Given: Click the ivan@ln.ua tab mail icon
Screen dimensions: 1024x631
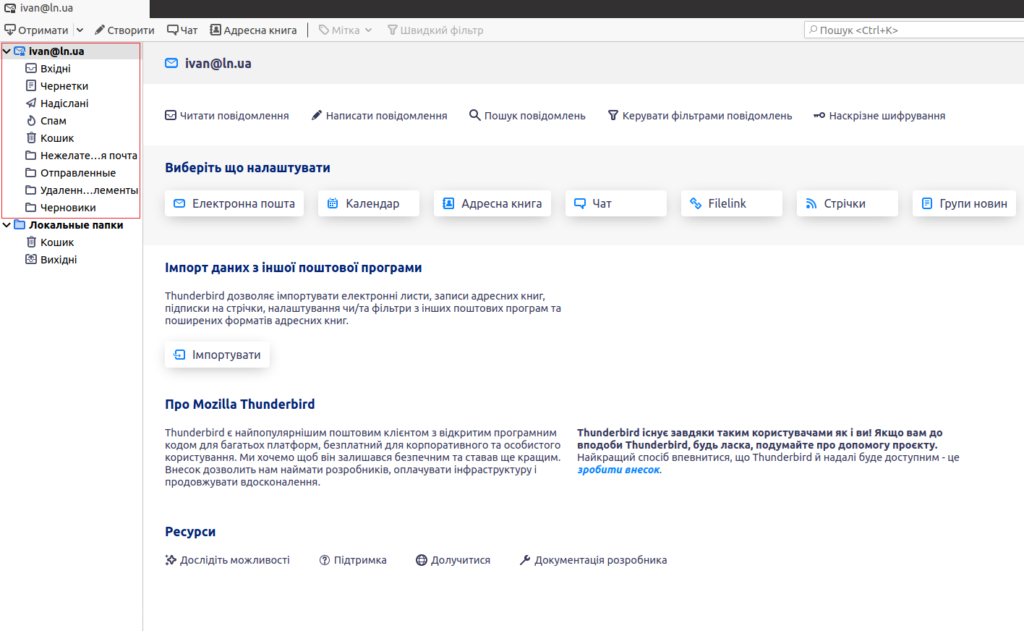Looking at the screenshot, I should (10, 8).
